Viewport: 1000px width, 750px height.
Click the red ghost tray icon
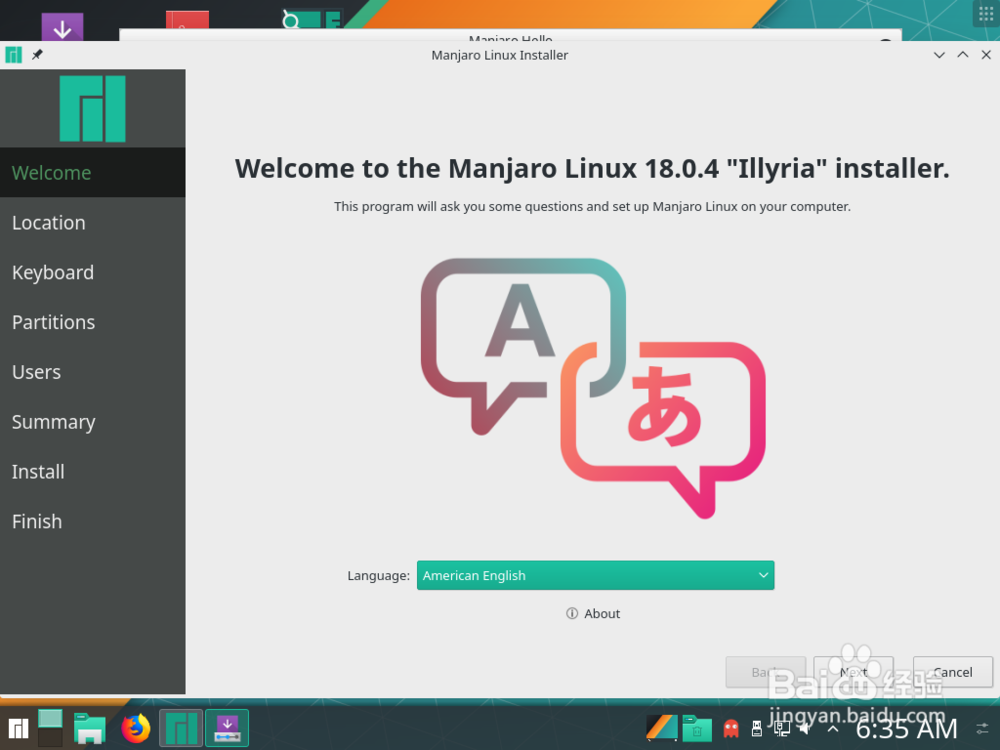click(731, 728)
